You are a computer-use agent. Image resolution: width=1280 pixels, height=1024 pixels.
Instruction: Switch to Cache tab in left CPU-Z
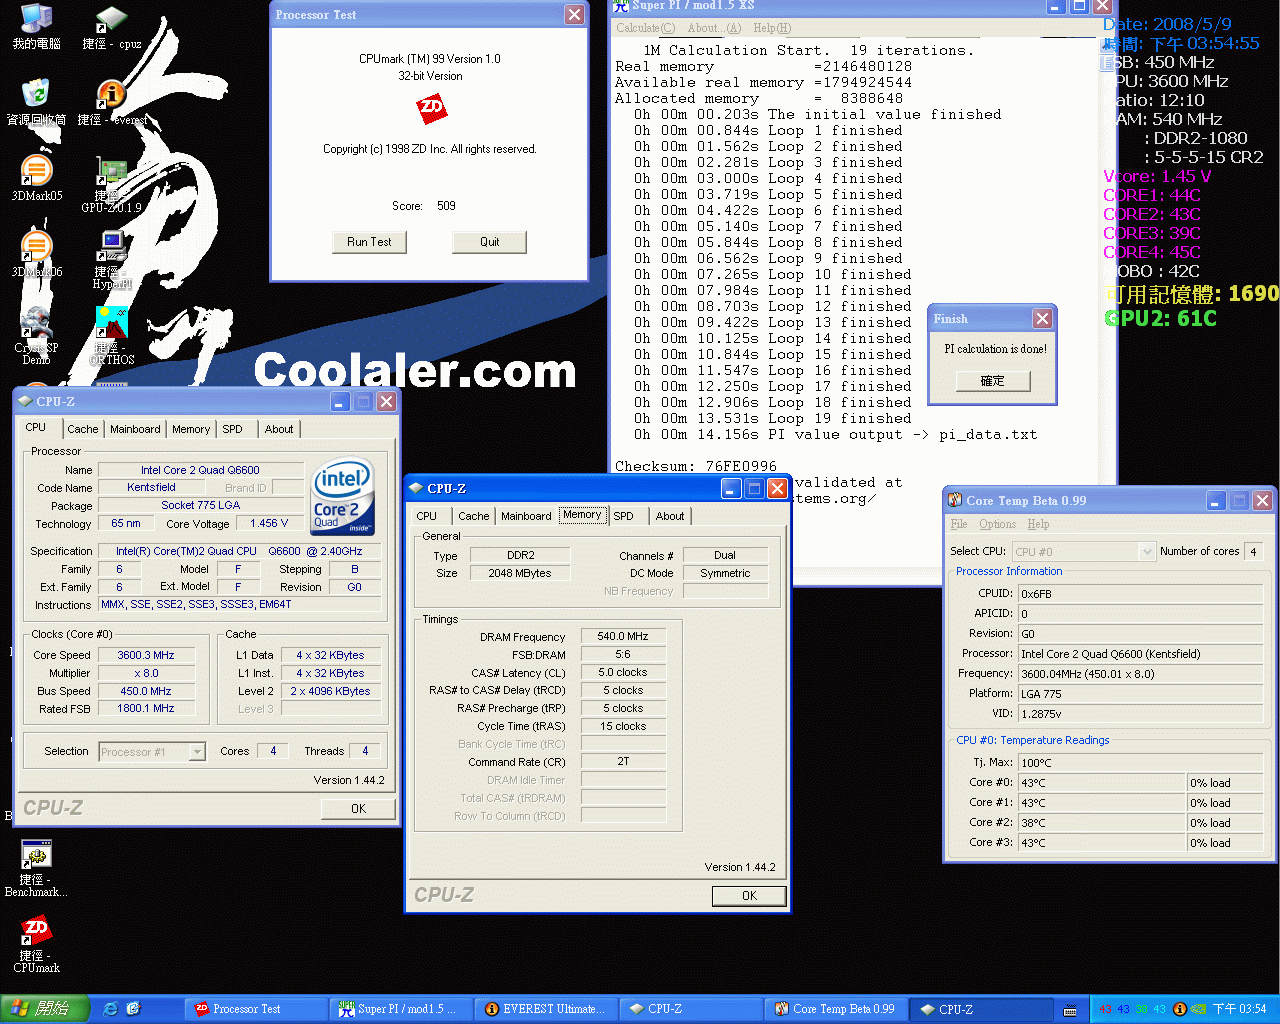83,429
